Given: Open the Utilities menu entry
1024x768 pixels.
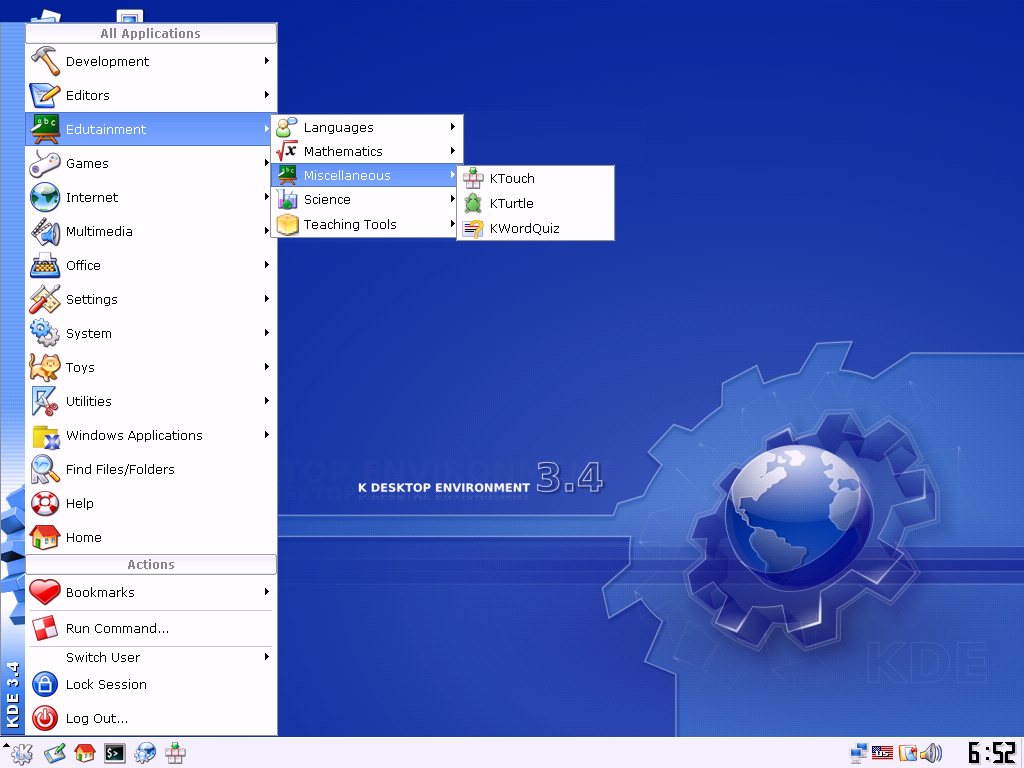Looking at the screenshot, I should tap(151, 401).
